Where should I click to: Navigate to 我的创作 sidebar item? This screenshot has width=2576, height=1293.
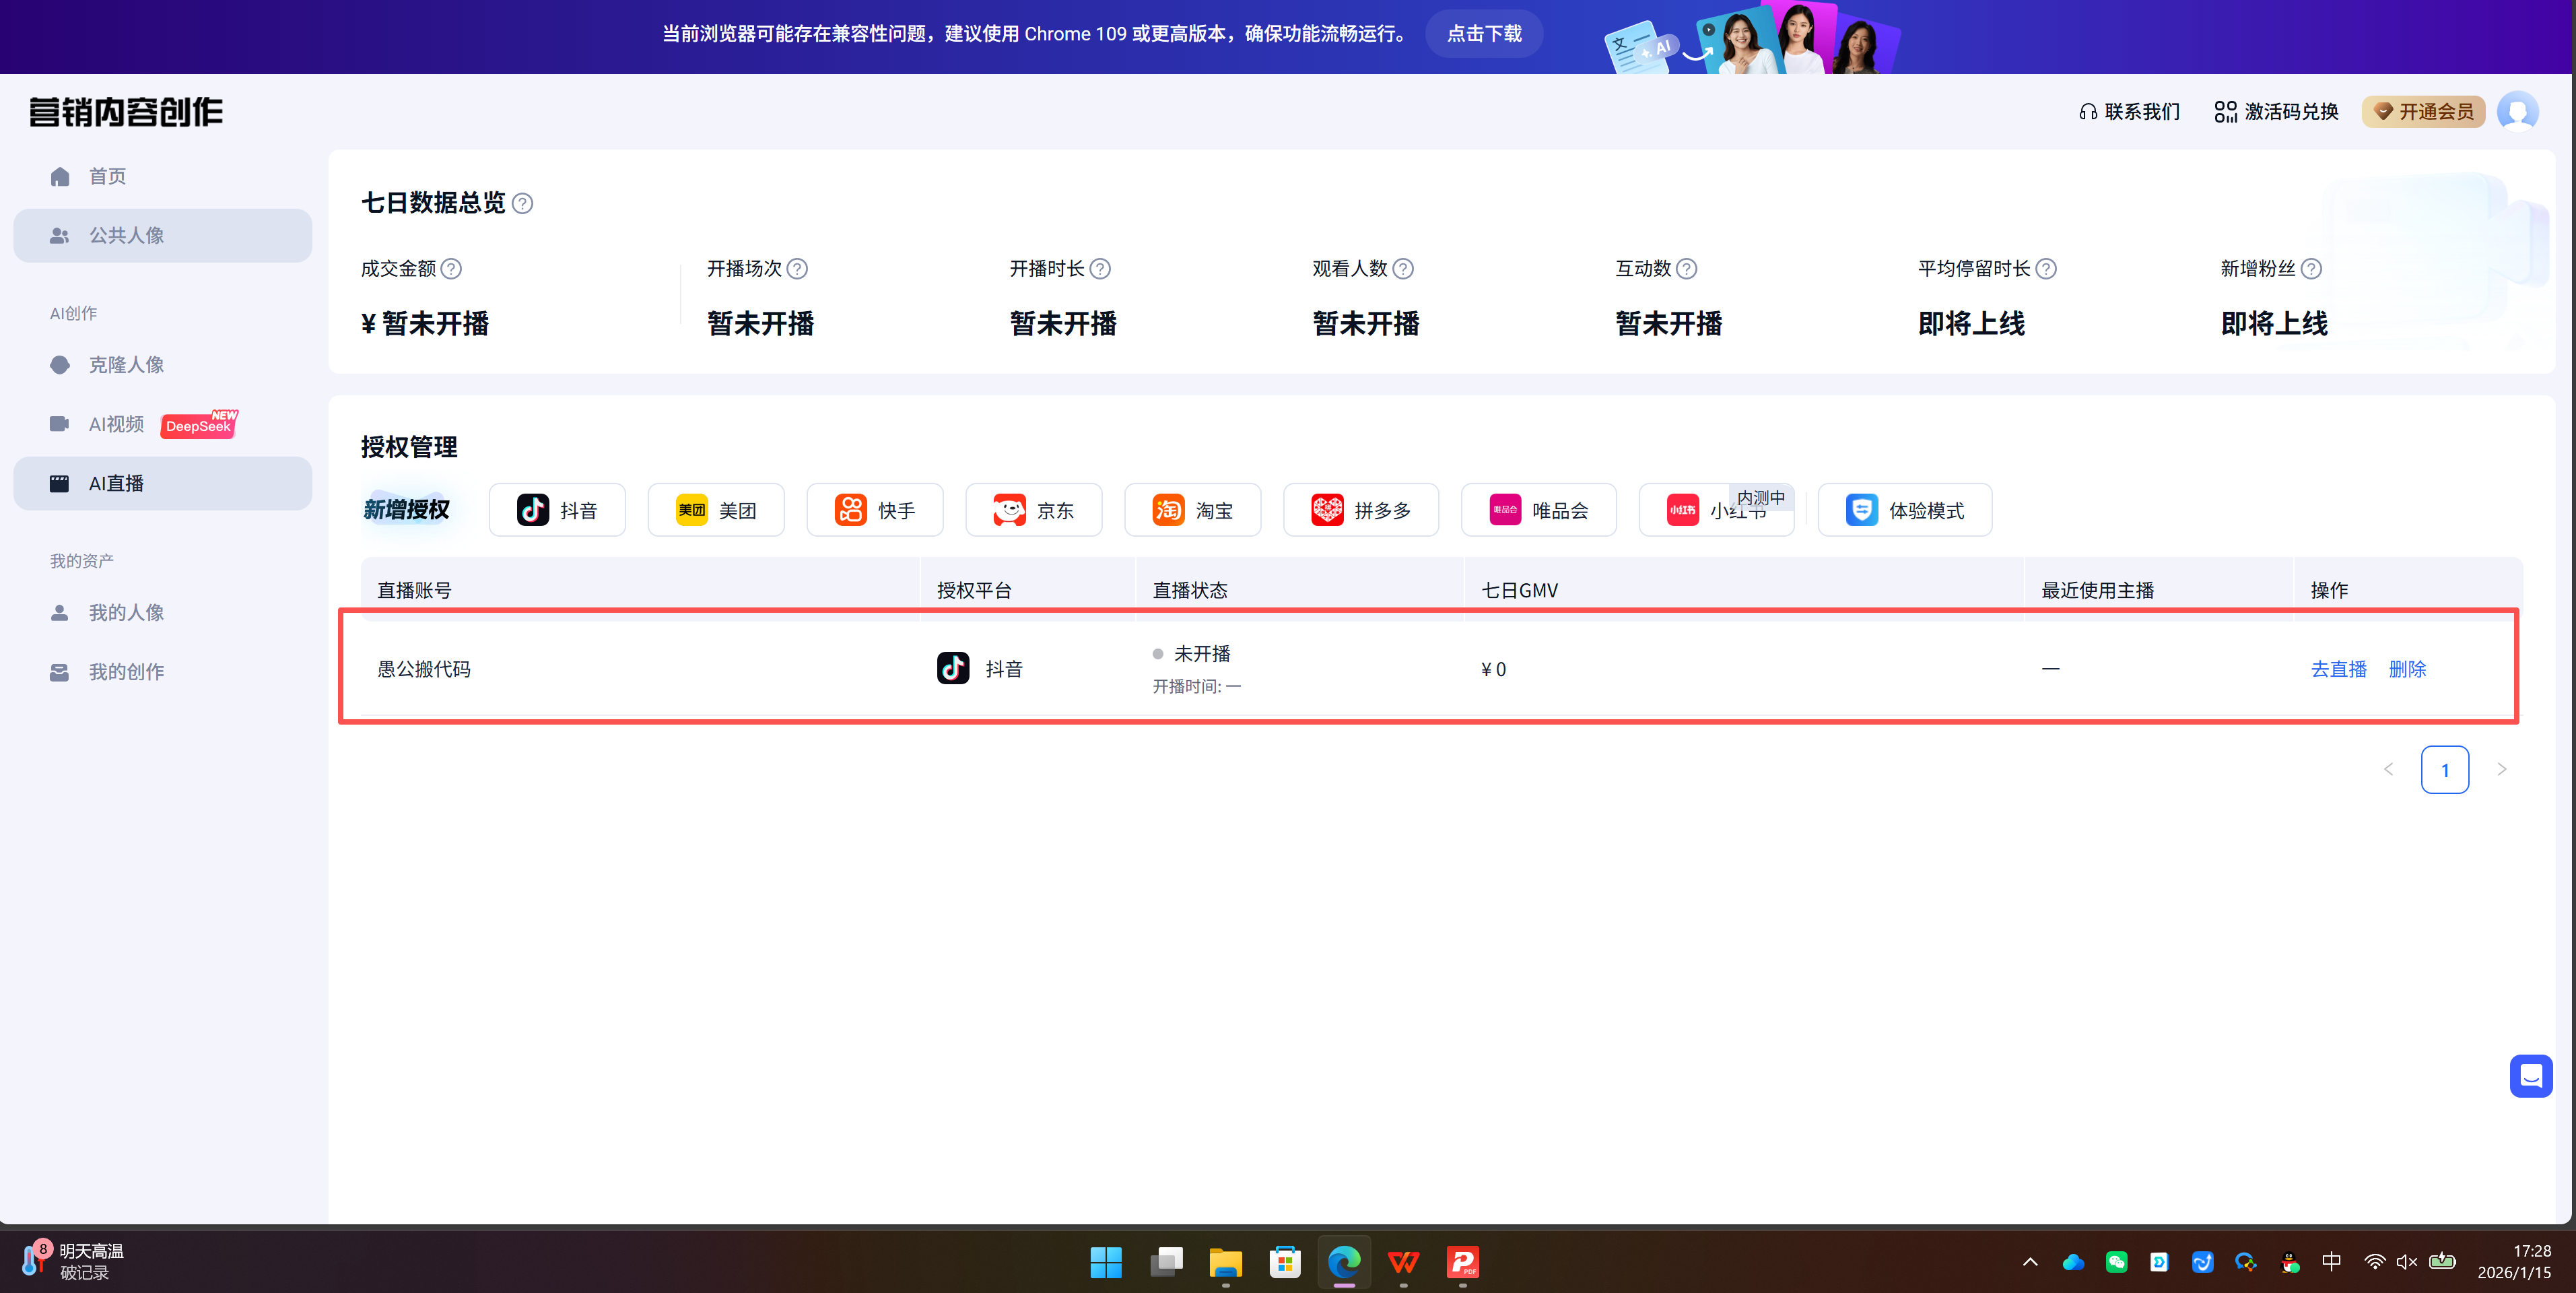click(126, 672)
